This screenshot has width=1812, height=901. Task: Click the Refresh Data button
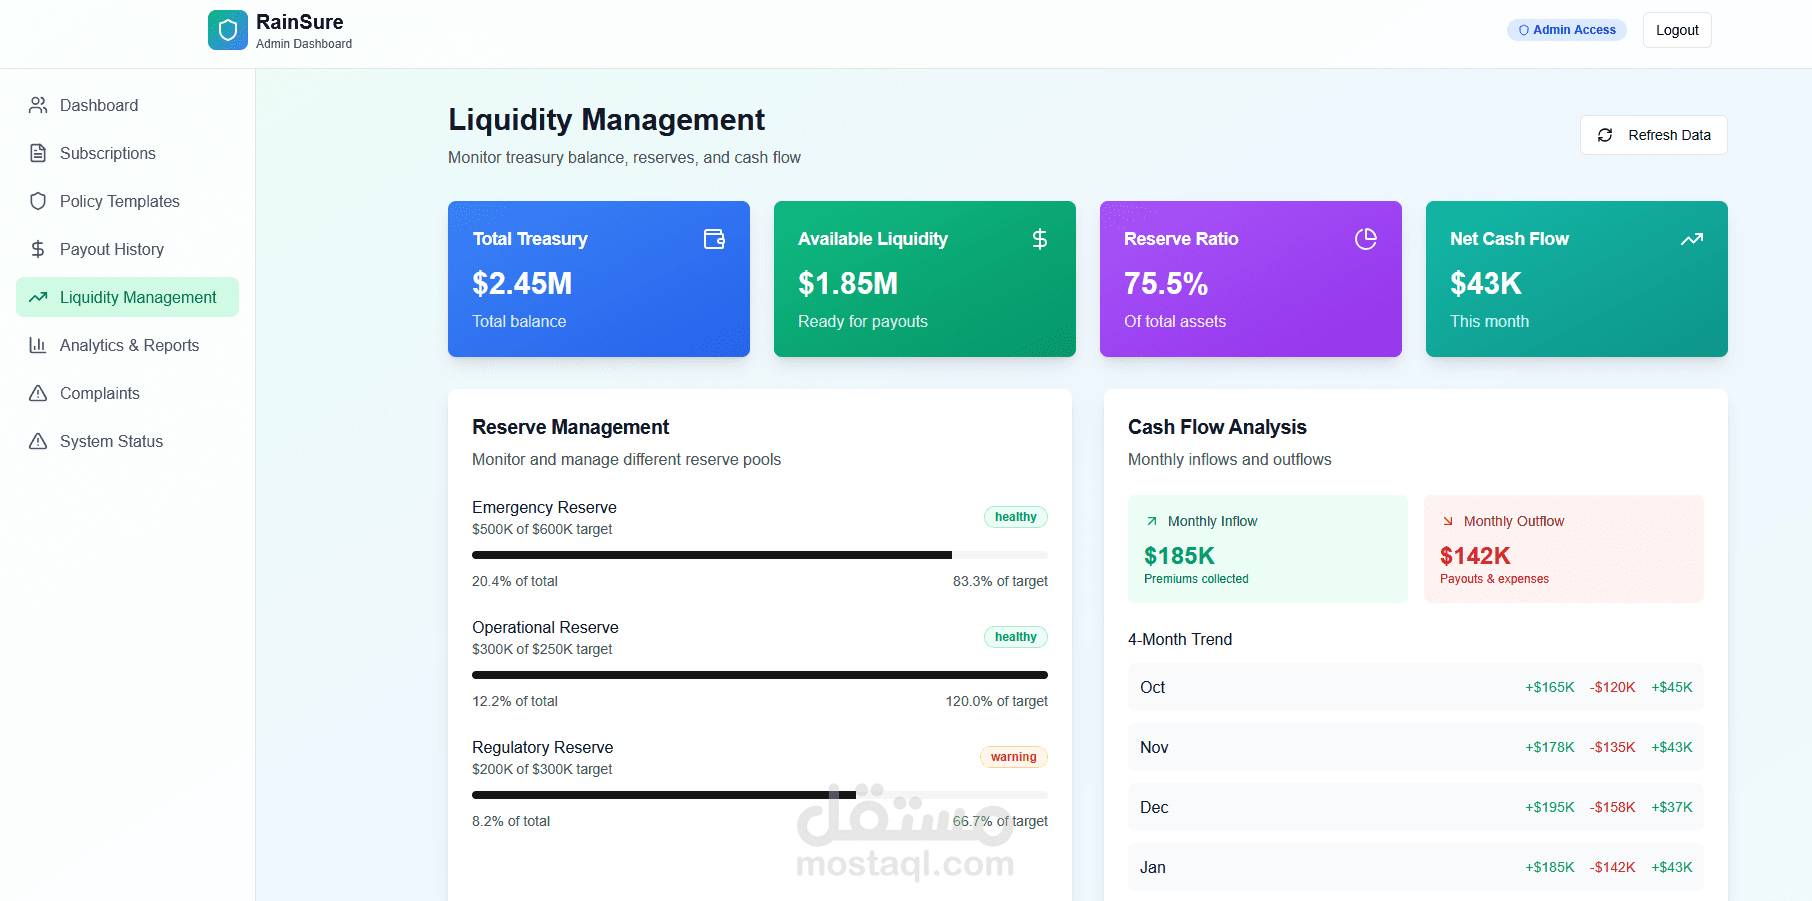coord(1654,135)
